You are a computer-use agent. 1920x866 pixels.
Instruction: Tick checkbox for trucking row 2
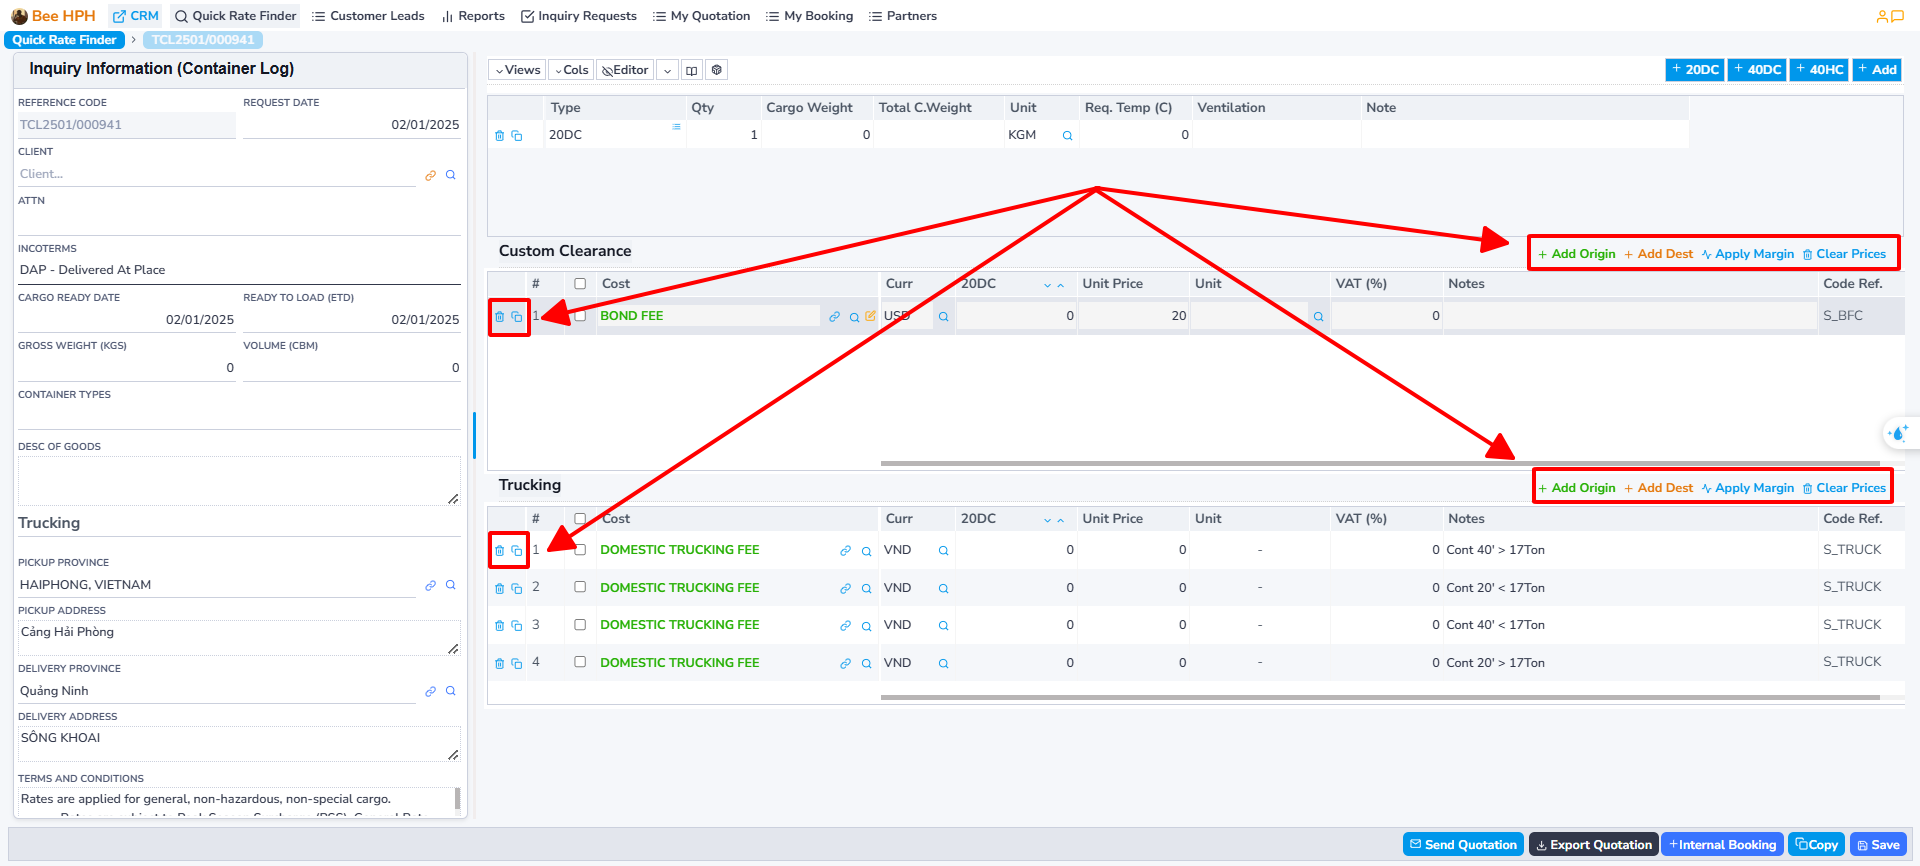580,587
